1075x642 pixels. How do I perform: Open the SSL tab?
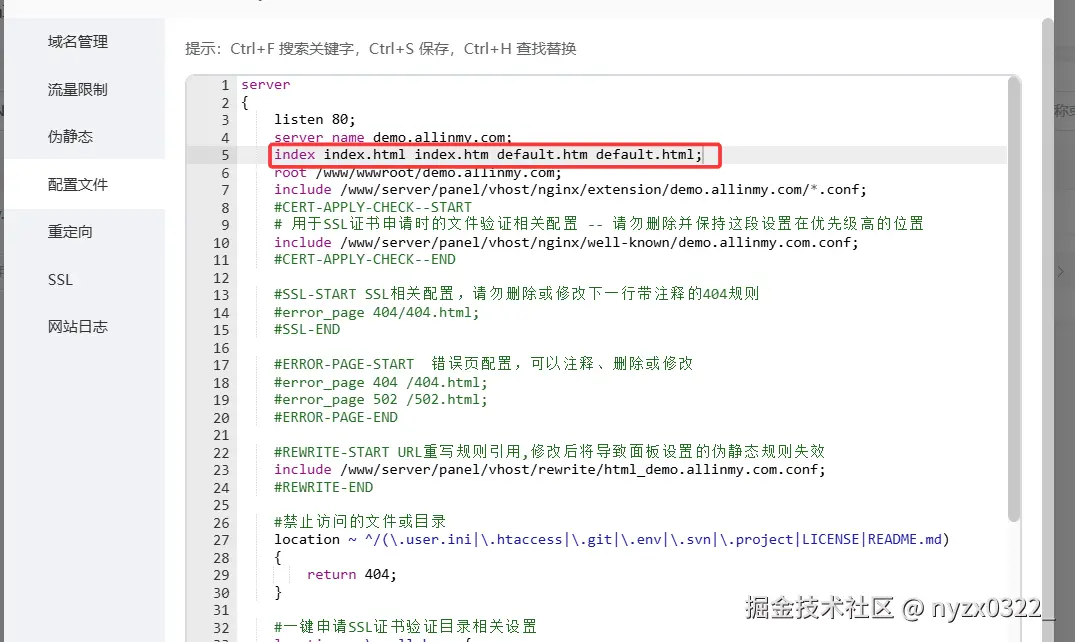pyautogui.click(x=60, y=280)
